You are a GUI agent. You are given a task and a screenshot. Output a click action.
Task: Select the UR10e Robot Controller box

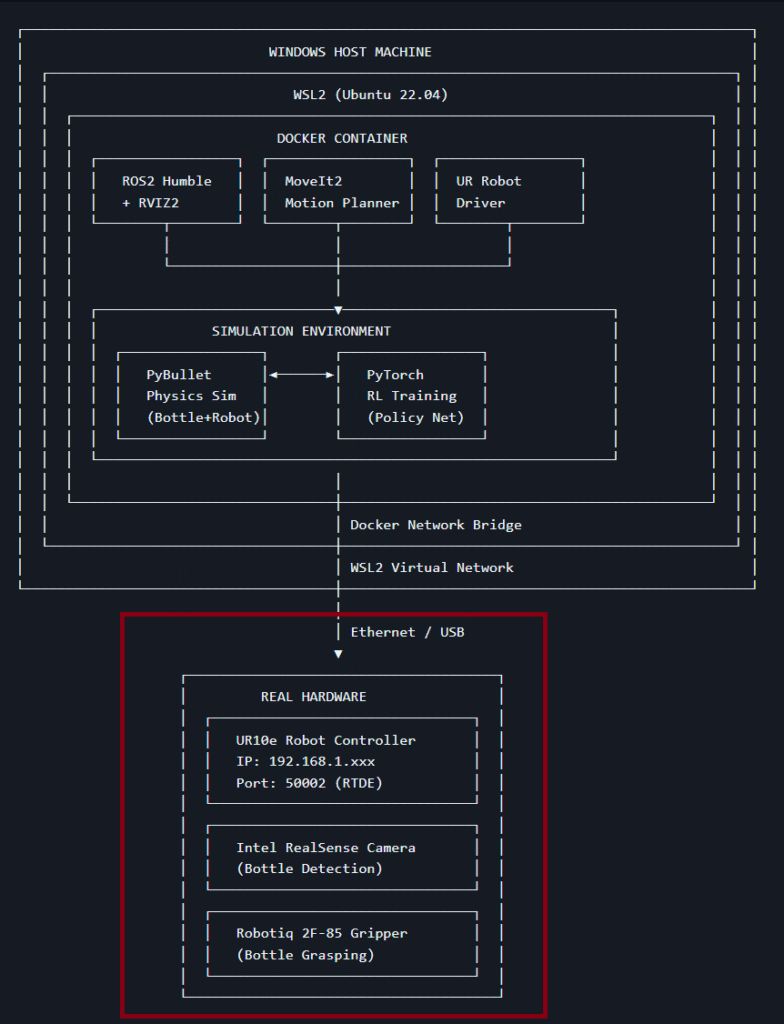pos(342,761)
